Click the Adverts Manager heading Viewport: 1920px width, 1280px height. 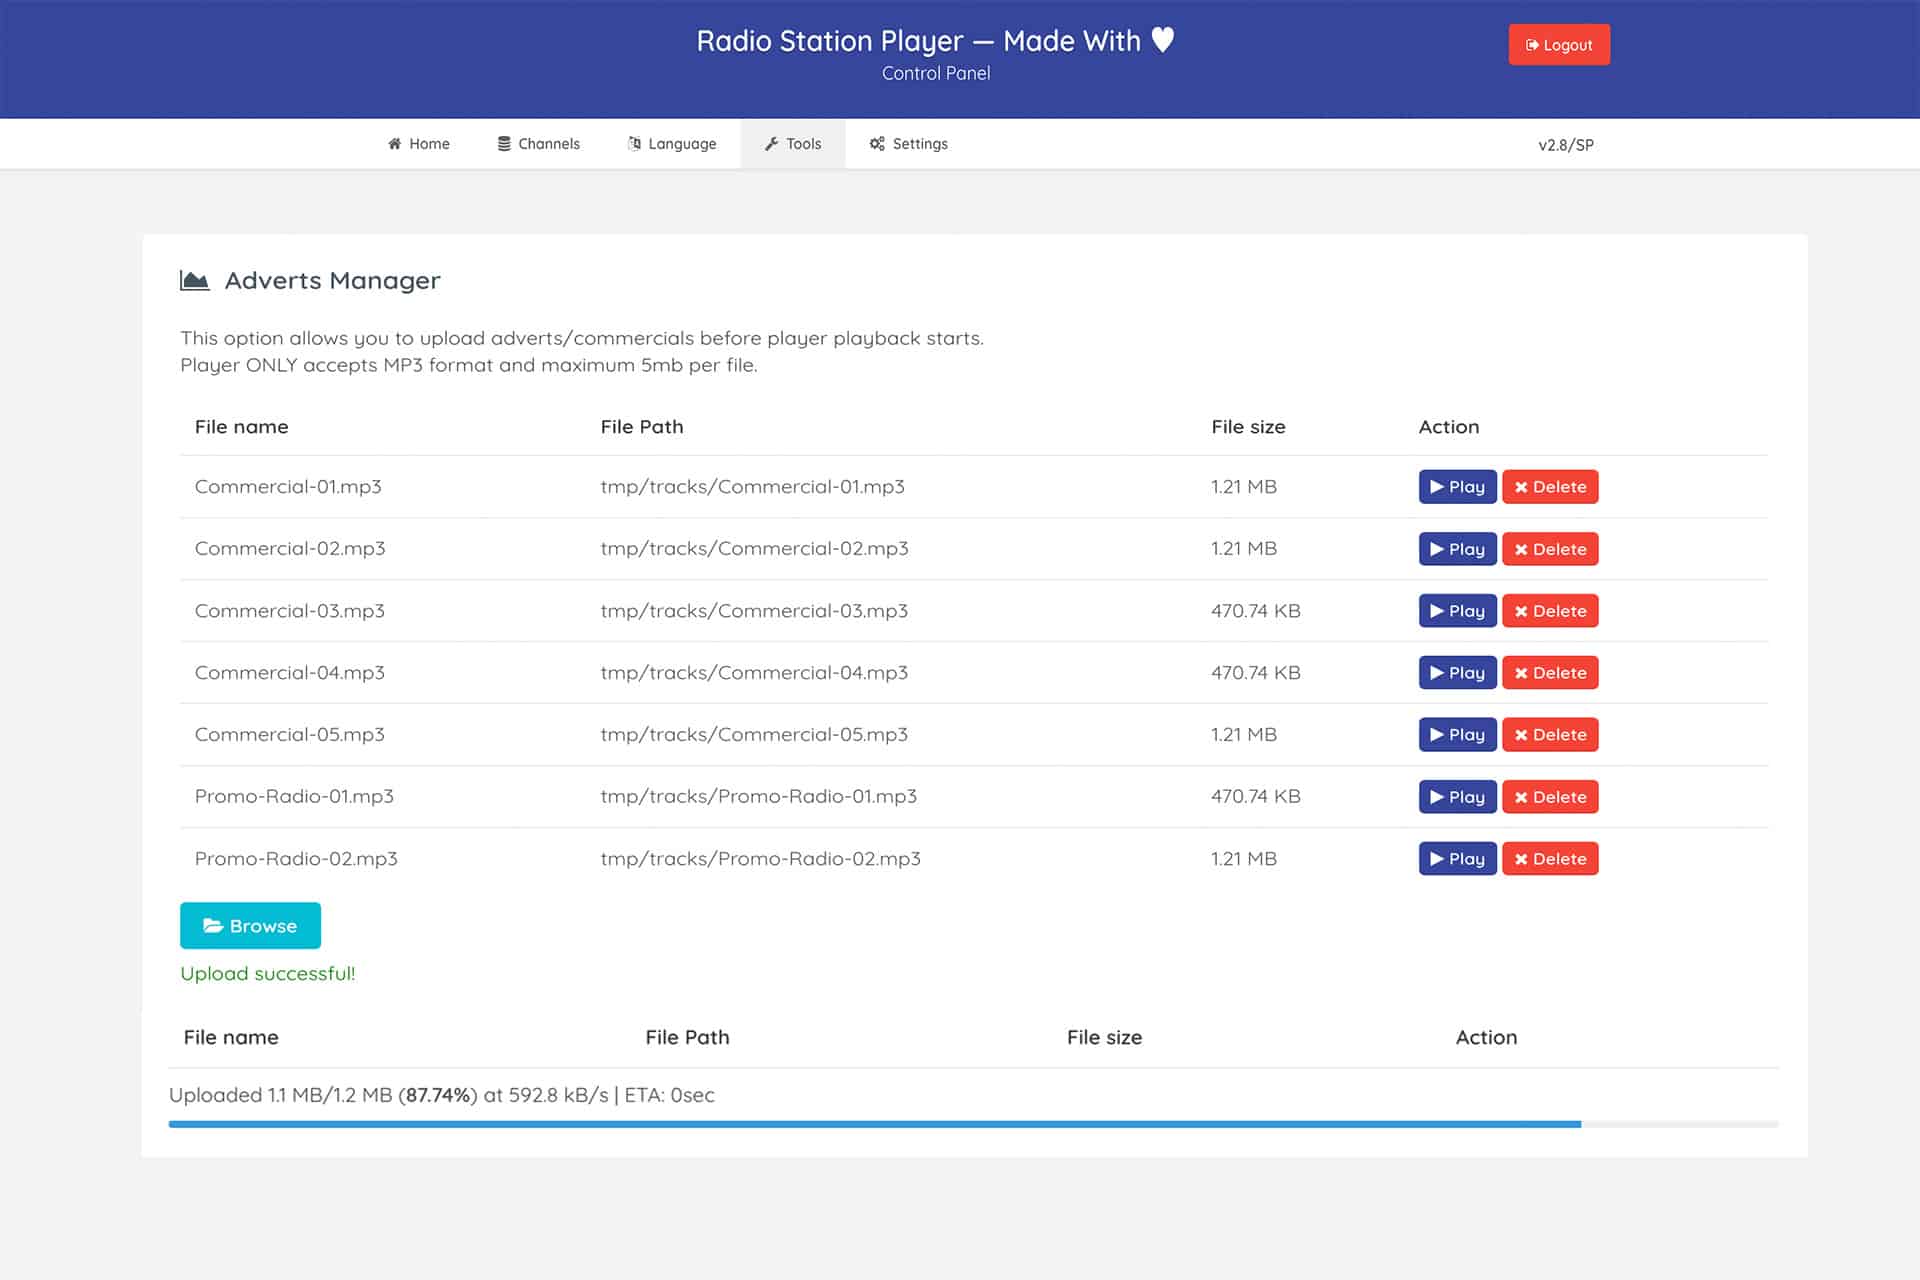pos(332,281)
